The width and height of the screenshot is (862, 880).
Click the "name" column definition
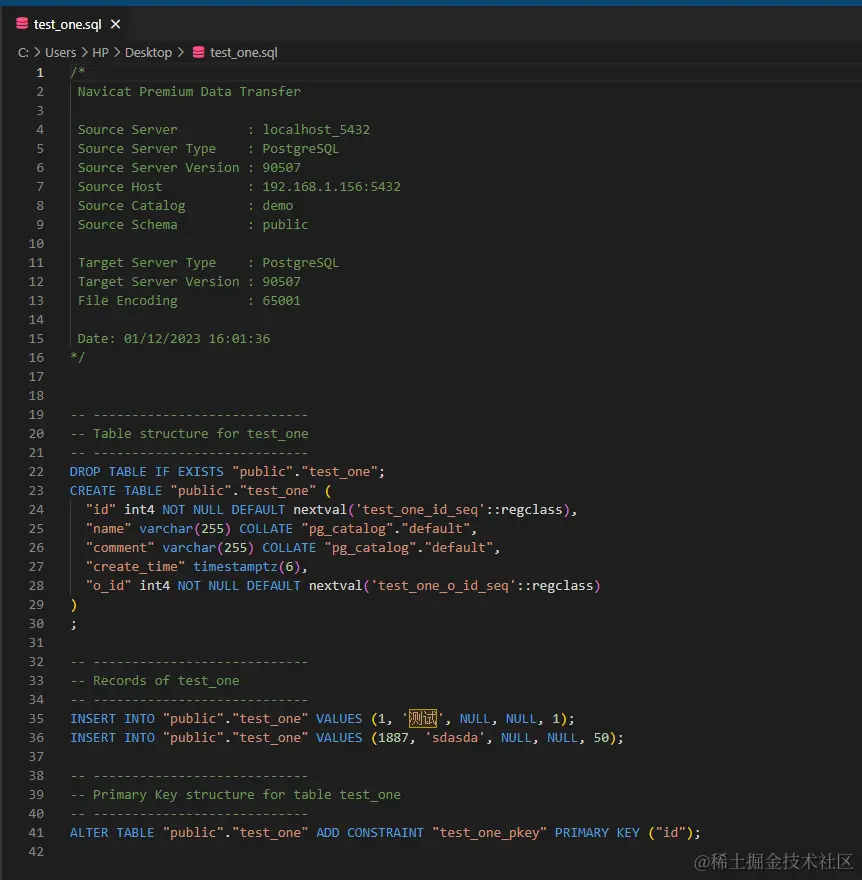(281, 529)
